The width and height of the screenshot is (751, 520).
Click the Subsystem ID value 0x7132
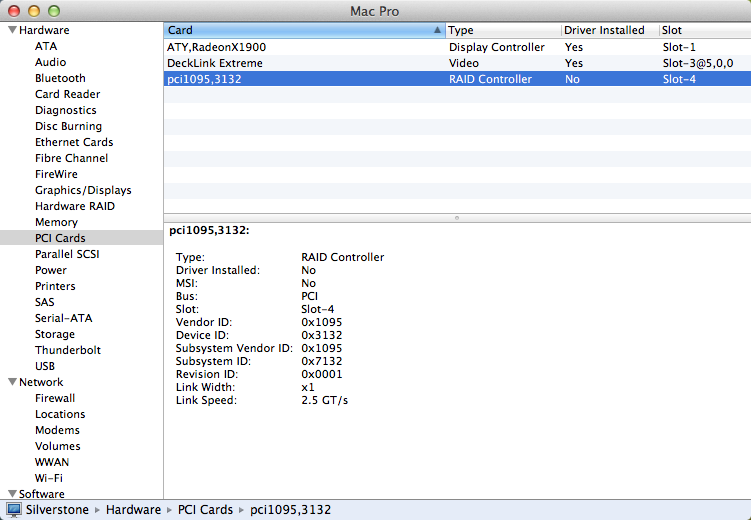tap(321, 361)
